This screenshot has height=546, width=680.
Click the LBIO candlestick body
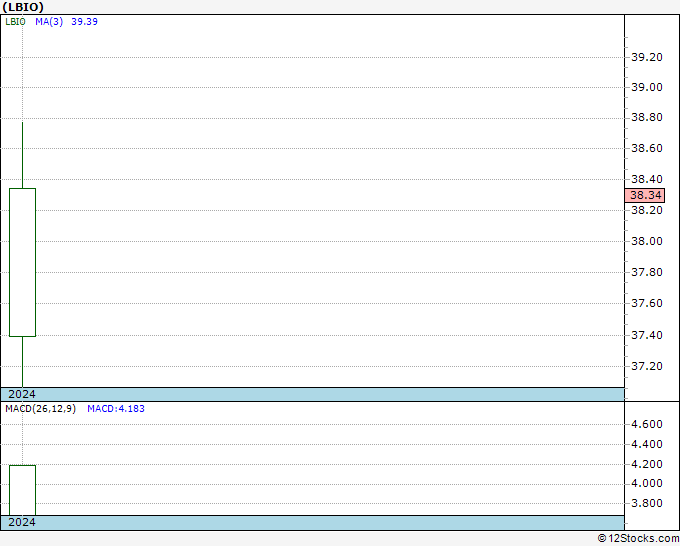tap(23, 262)
